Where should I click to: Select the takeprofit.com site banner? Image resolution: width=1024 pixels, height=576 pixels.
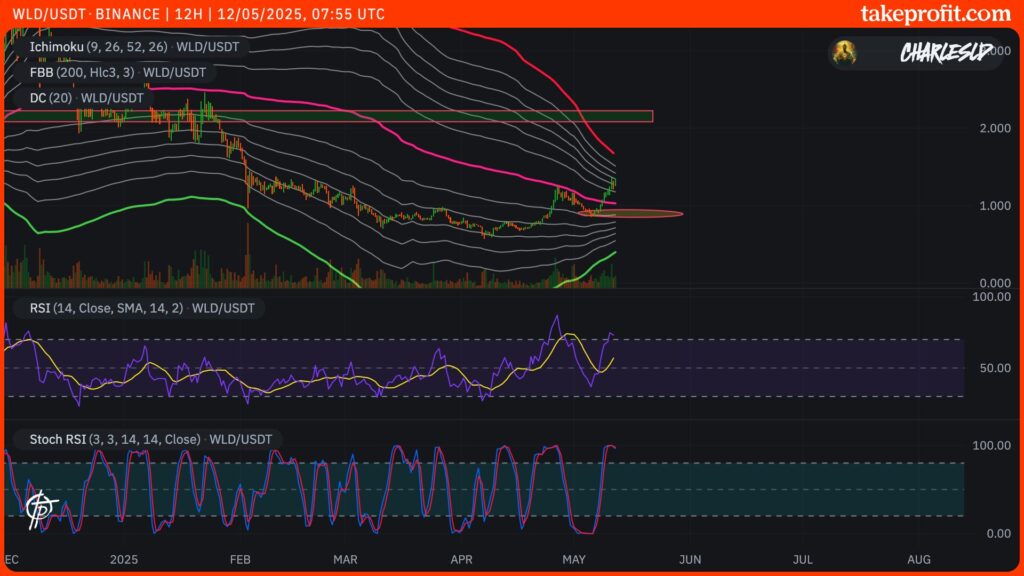[936, 14]
